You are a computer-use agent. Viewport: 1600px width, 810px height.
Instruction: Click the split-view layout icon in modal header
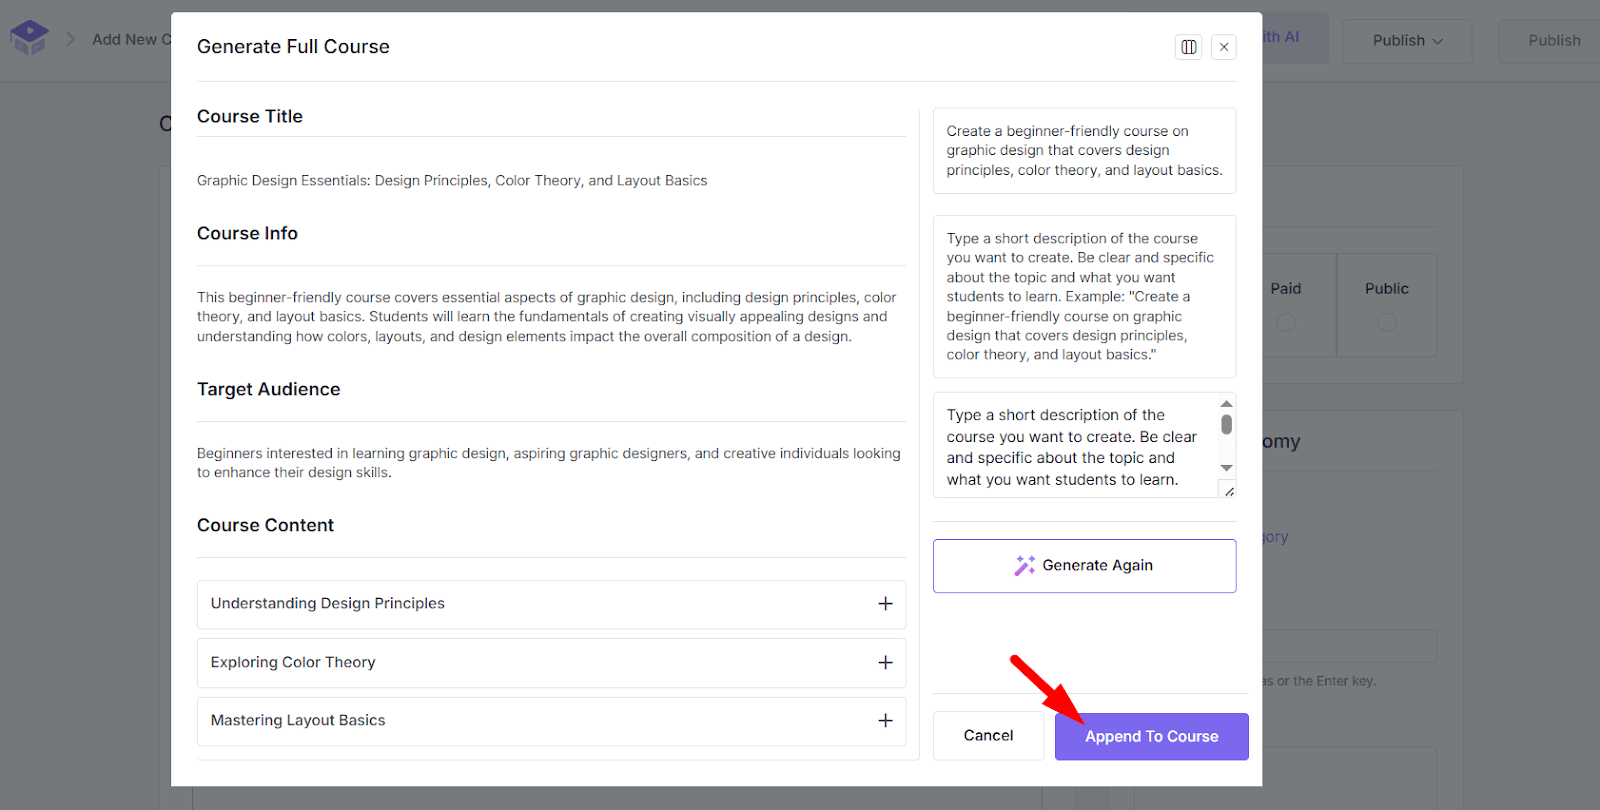[x=1188, y=47]
